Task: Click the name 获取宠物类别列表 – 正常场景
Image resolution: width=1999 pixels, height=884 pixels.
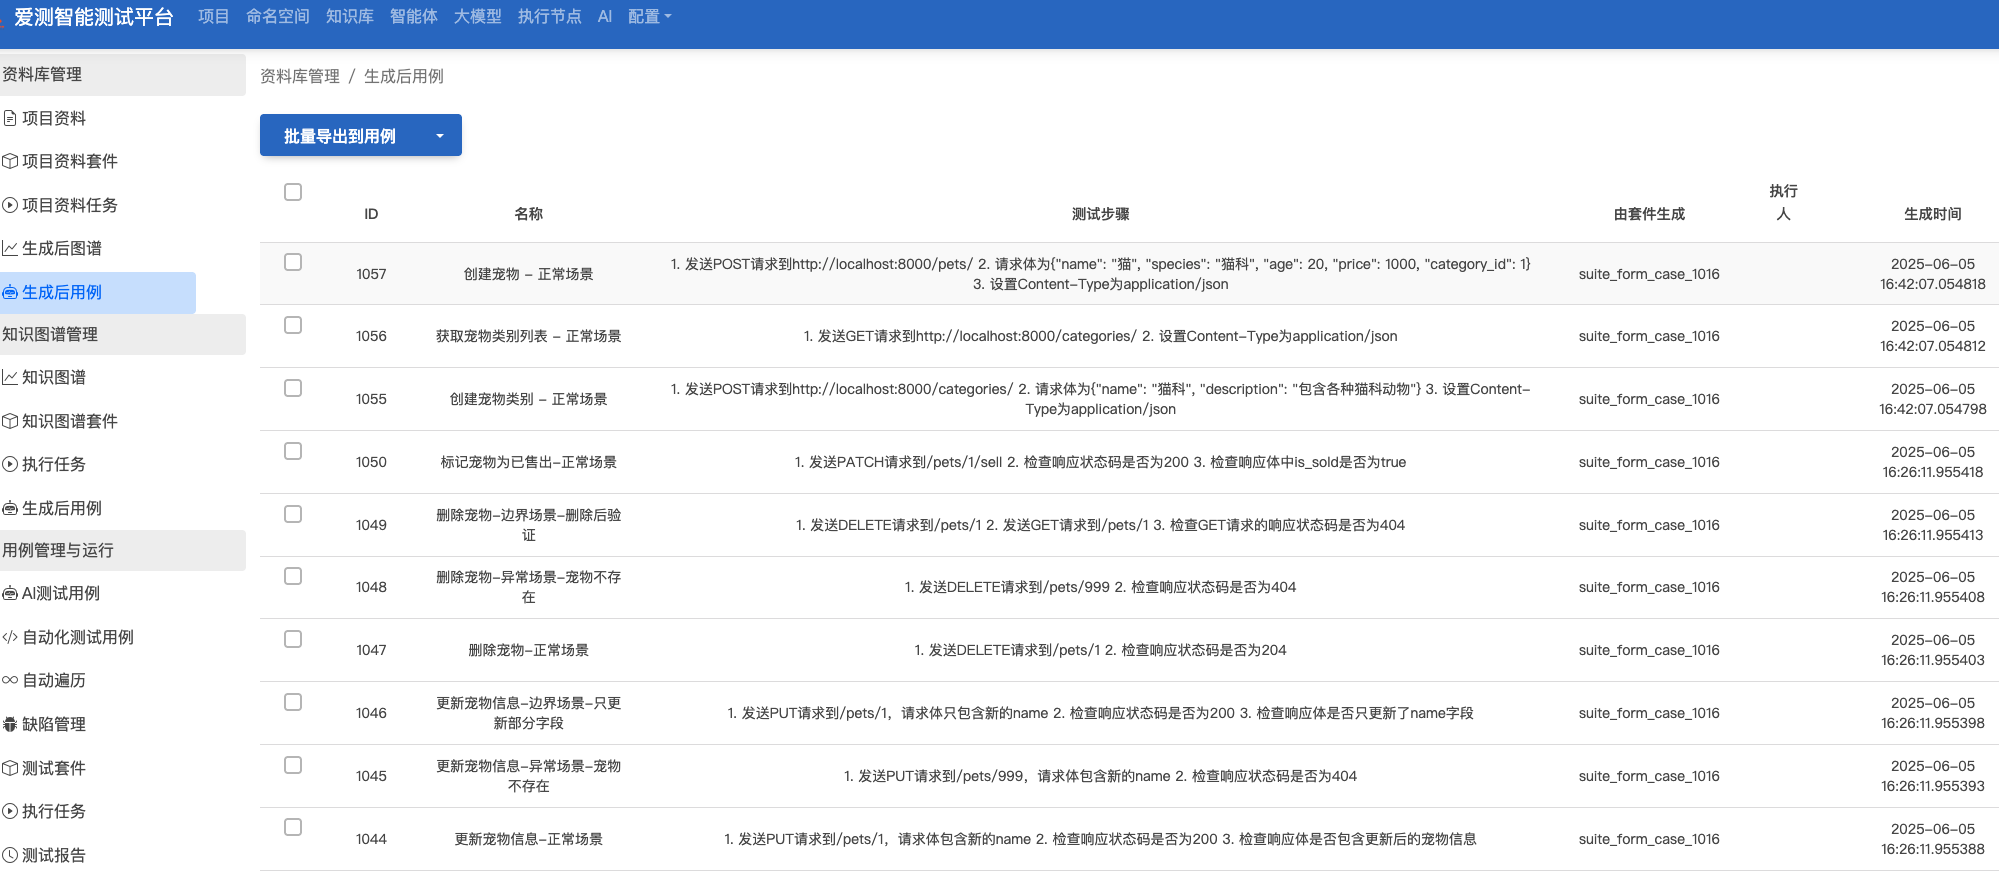Action: pyautogui.click(x=529, y=336)
